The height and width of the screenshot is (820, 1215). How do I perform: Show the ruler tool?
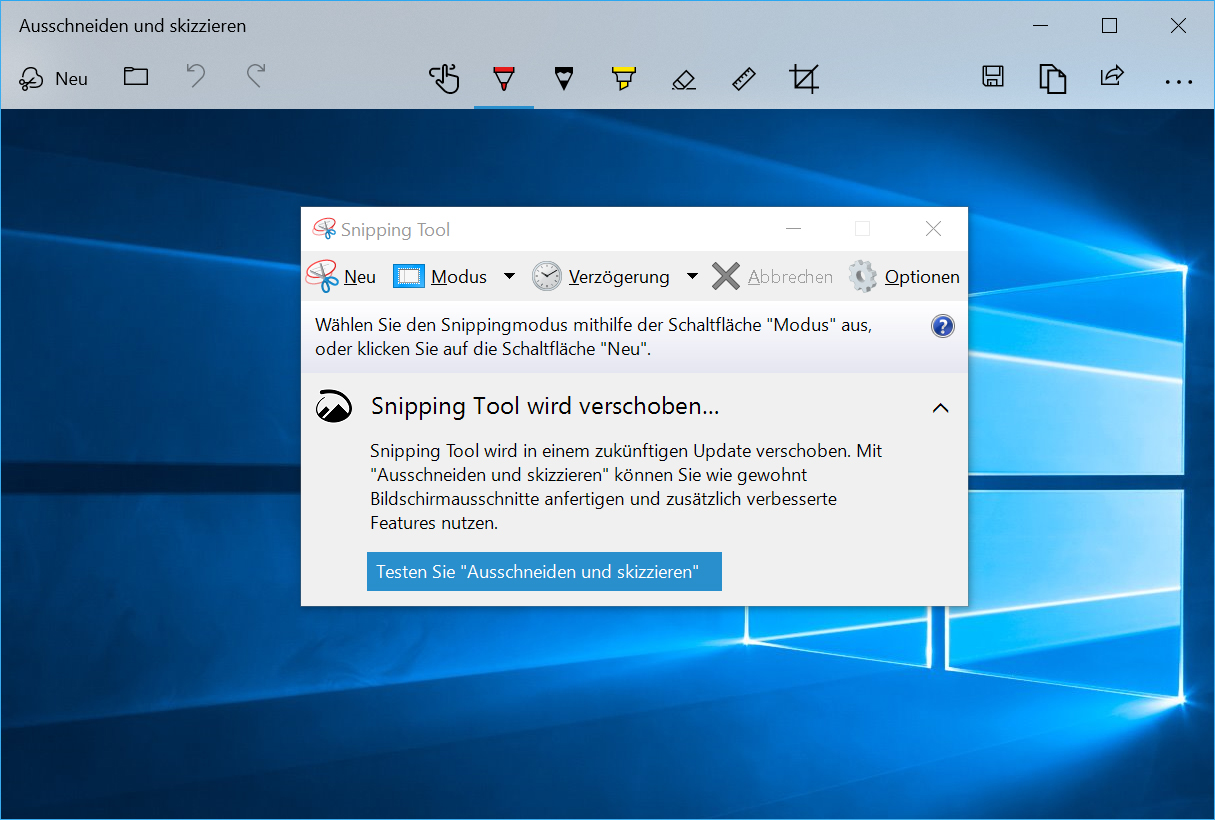[x=744, y=78]
